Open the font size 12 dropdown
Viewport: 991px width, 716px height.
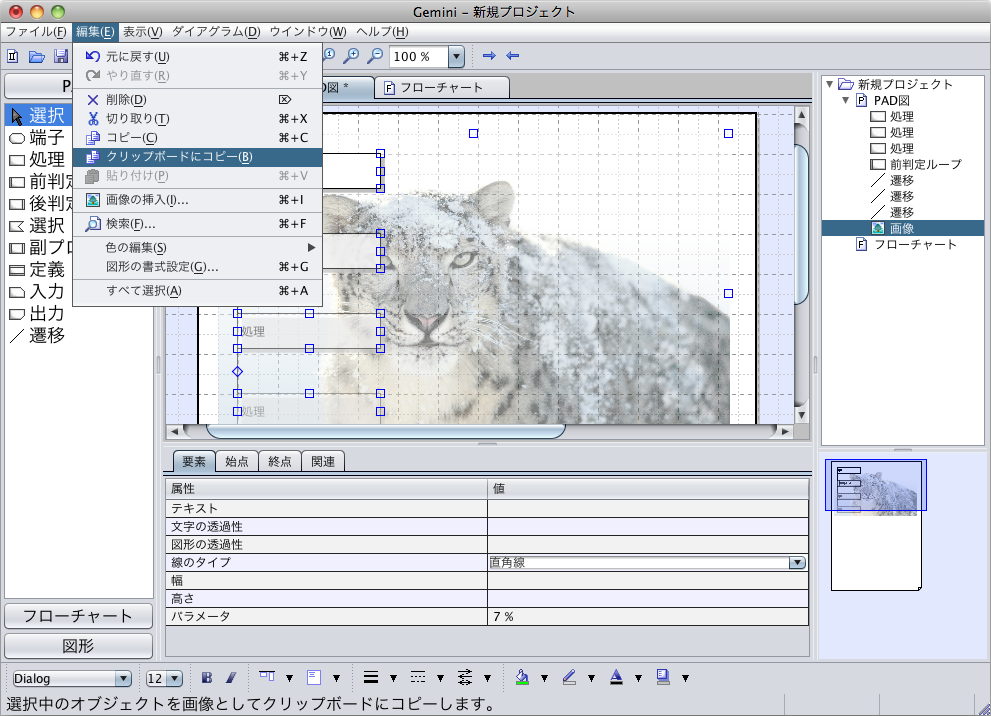point(175,679)
